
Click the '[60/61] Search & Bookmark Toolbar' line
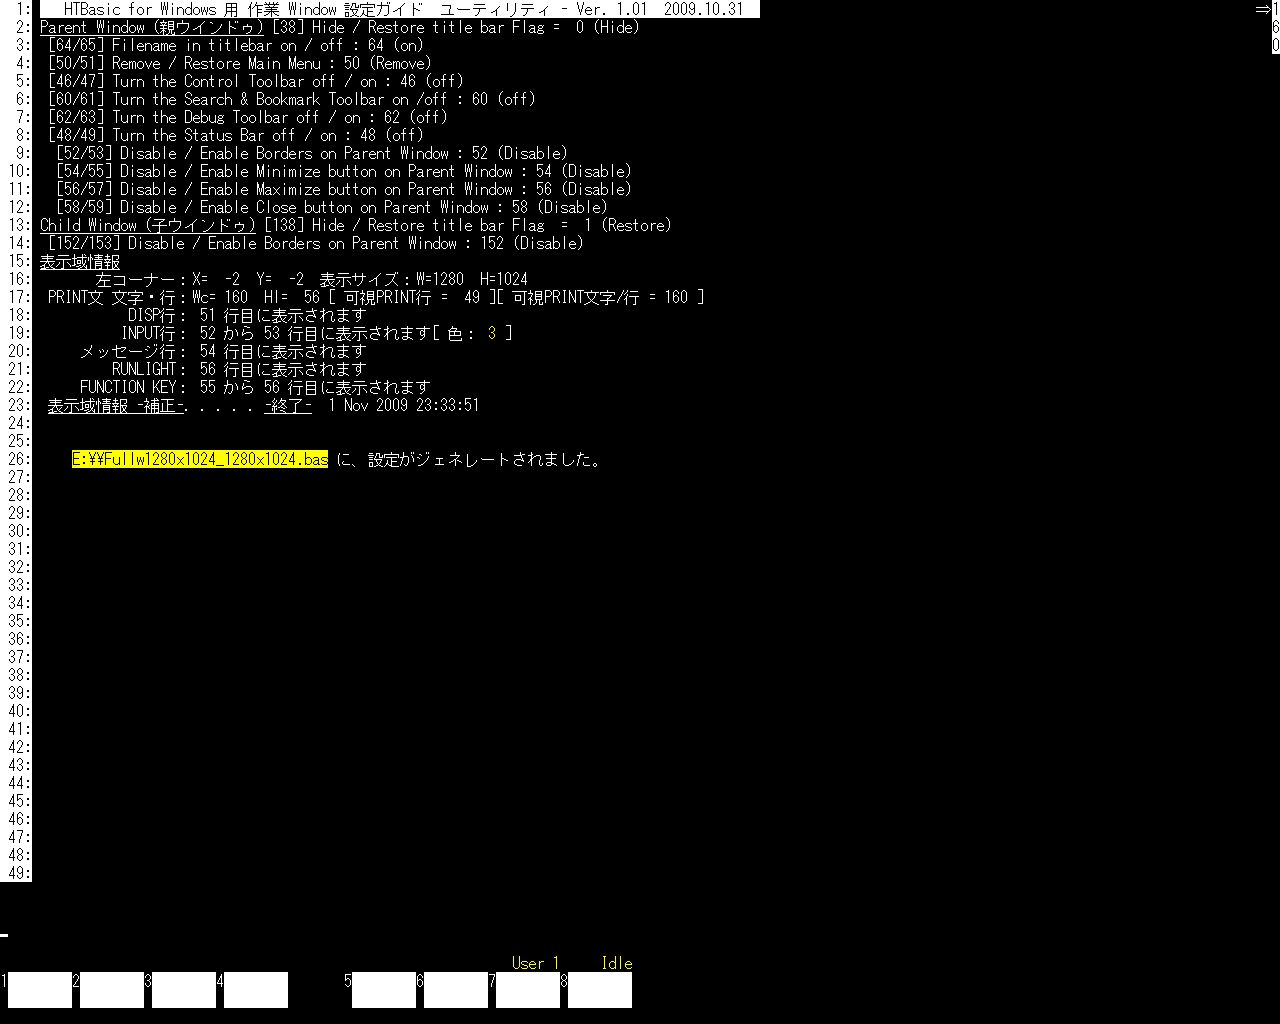coord(292,99)
